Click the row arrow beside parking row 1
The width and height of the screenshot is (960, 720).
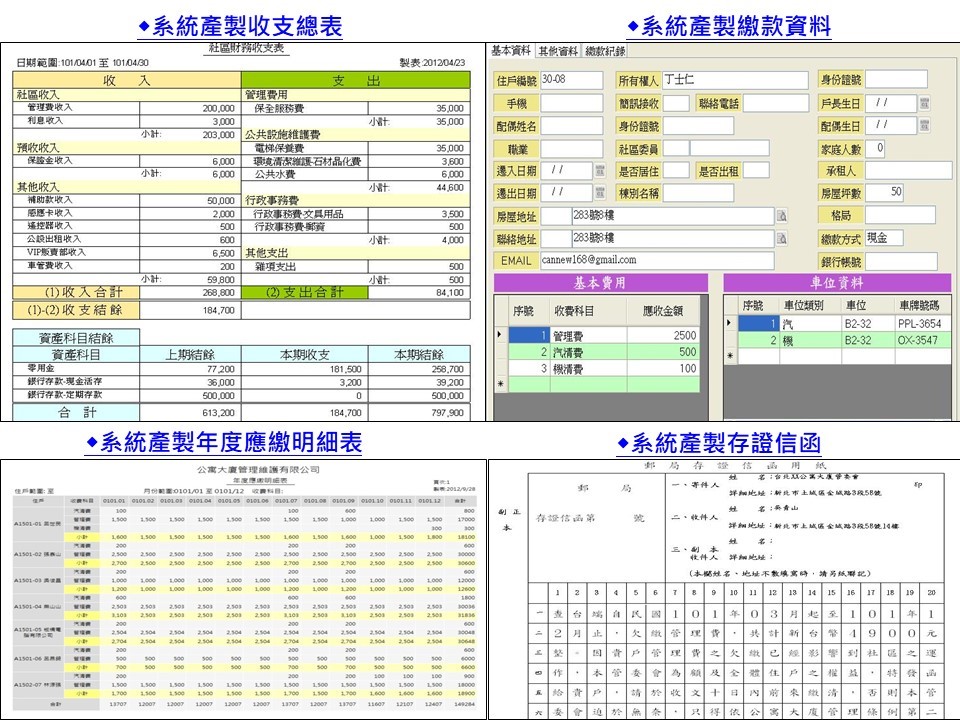[x=729, y=322]
